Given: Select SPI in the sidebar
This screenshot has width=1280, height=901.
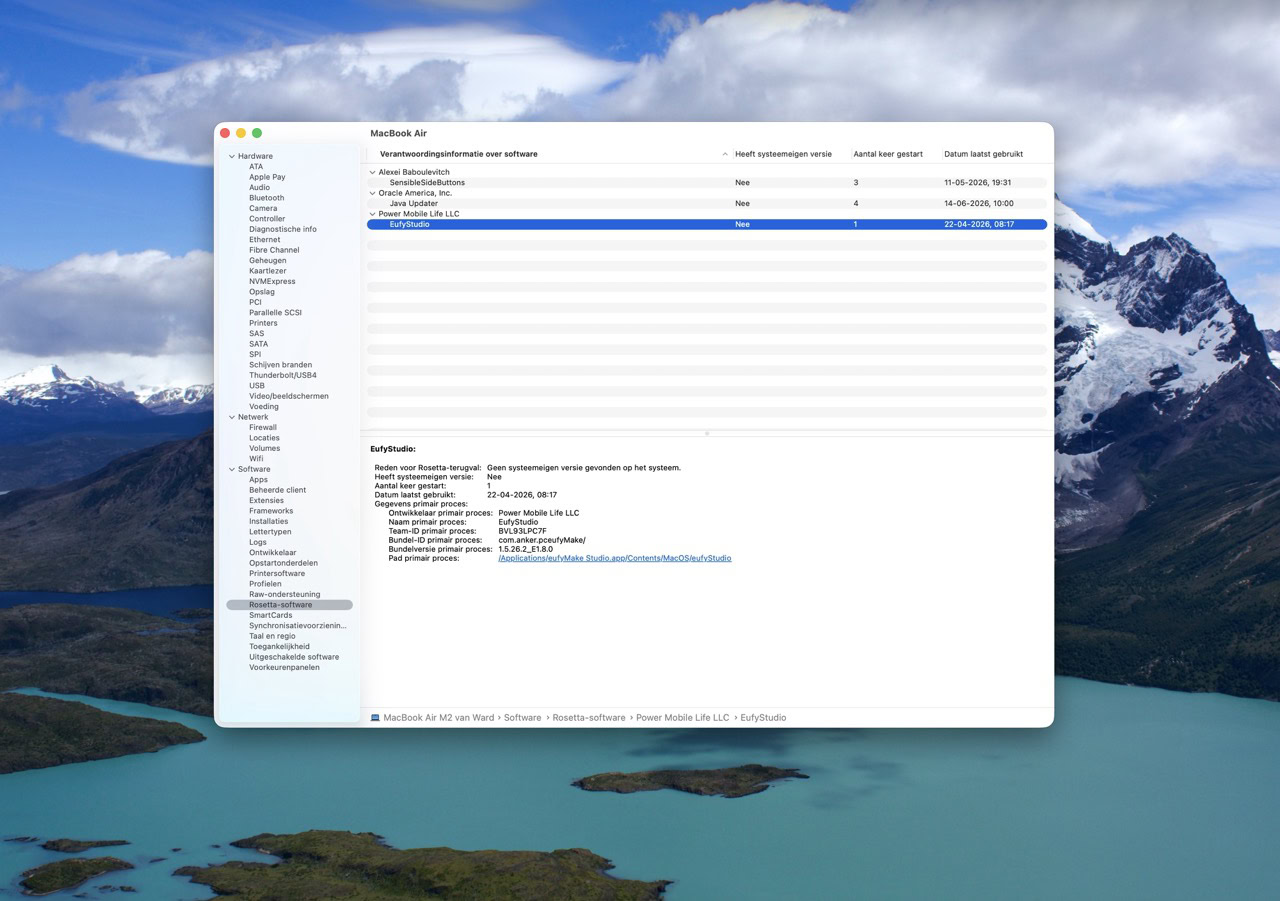Looking at the screenshot, I should click(255, 354).
